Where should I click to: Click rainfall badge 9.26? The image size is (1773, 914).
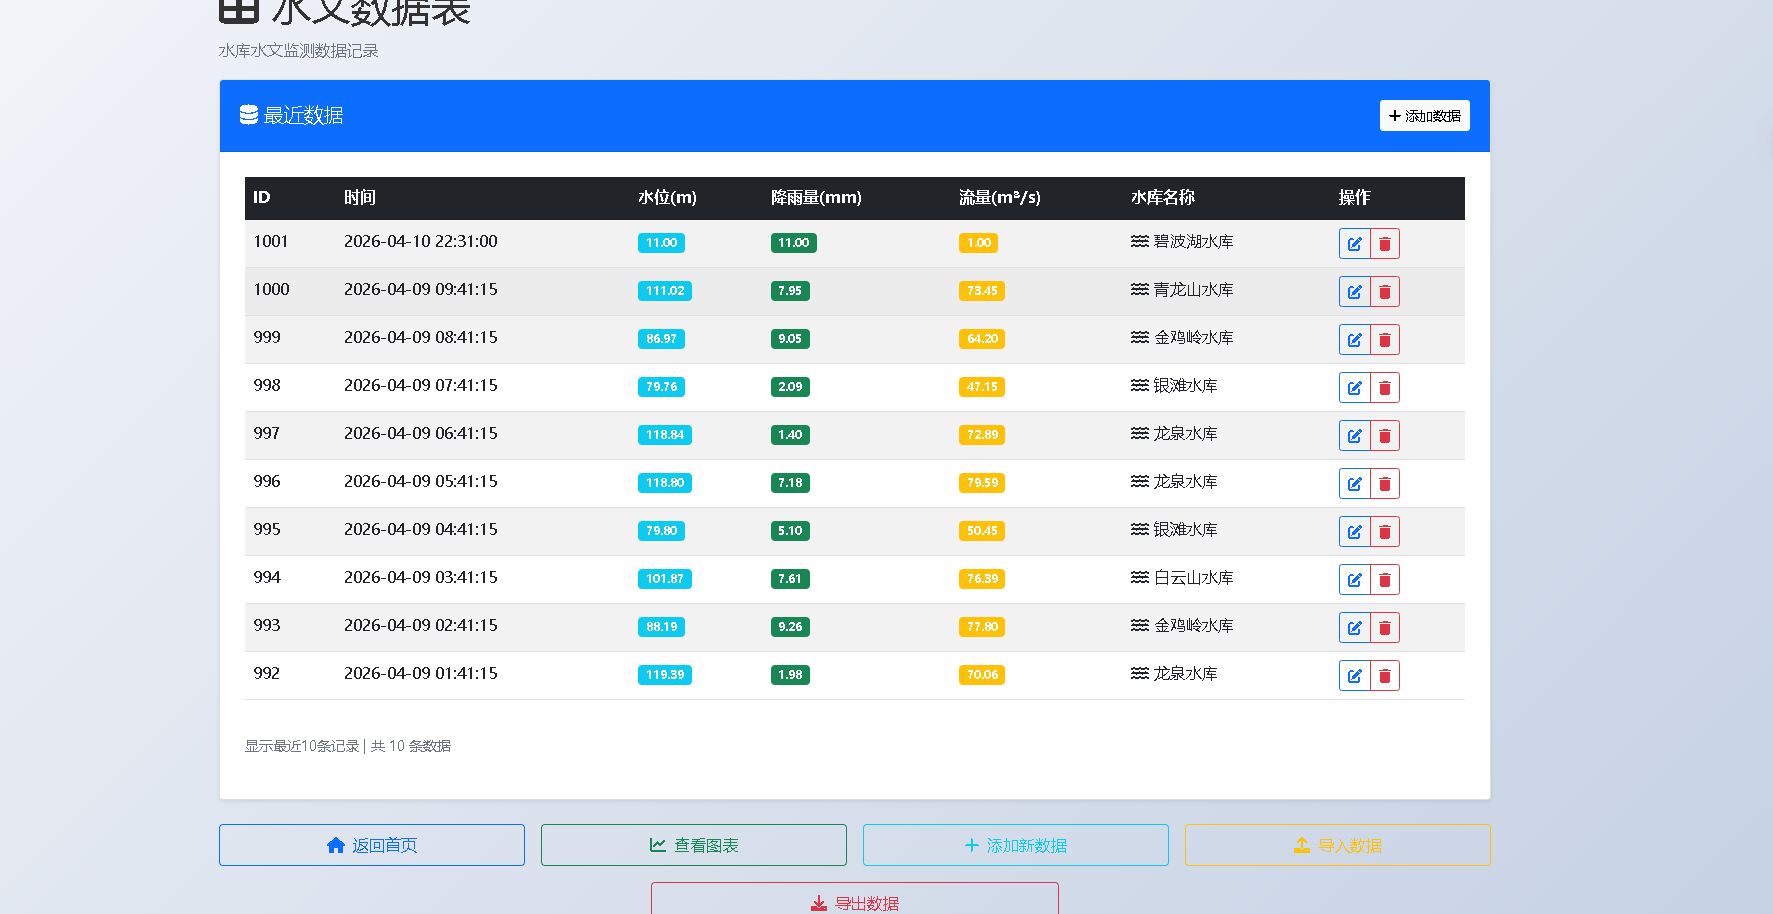coord(790,627)
